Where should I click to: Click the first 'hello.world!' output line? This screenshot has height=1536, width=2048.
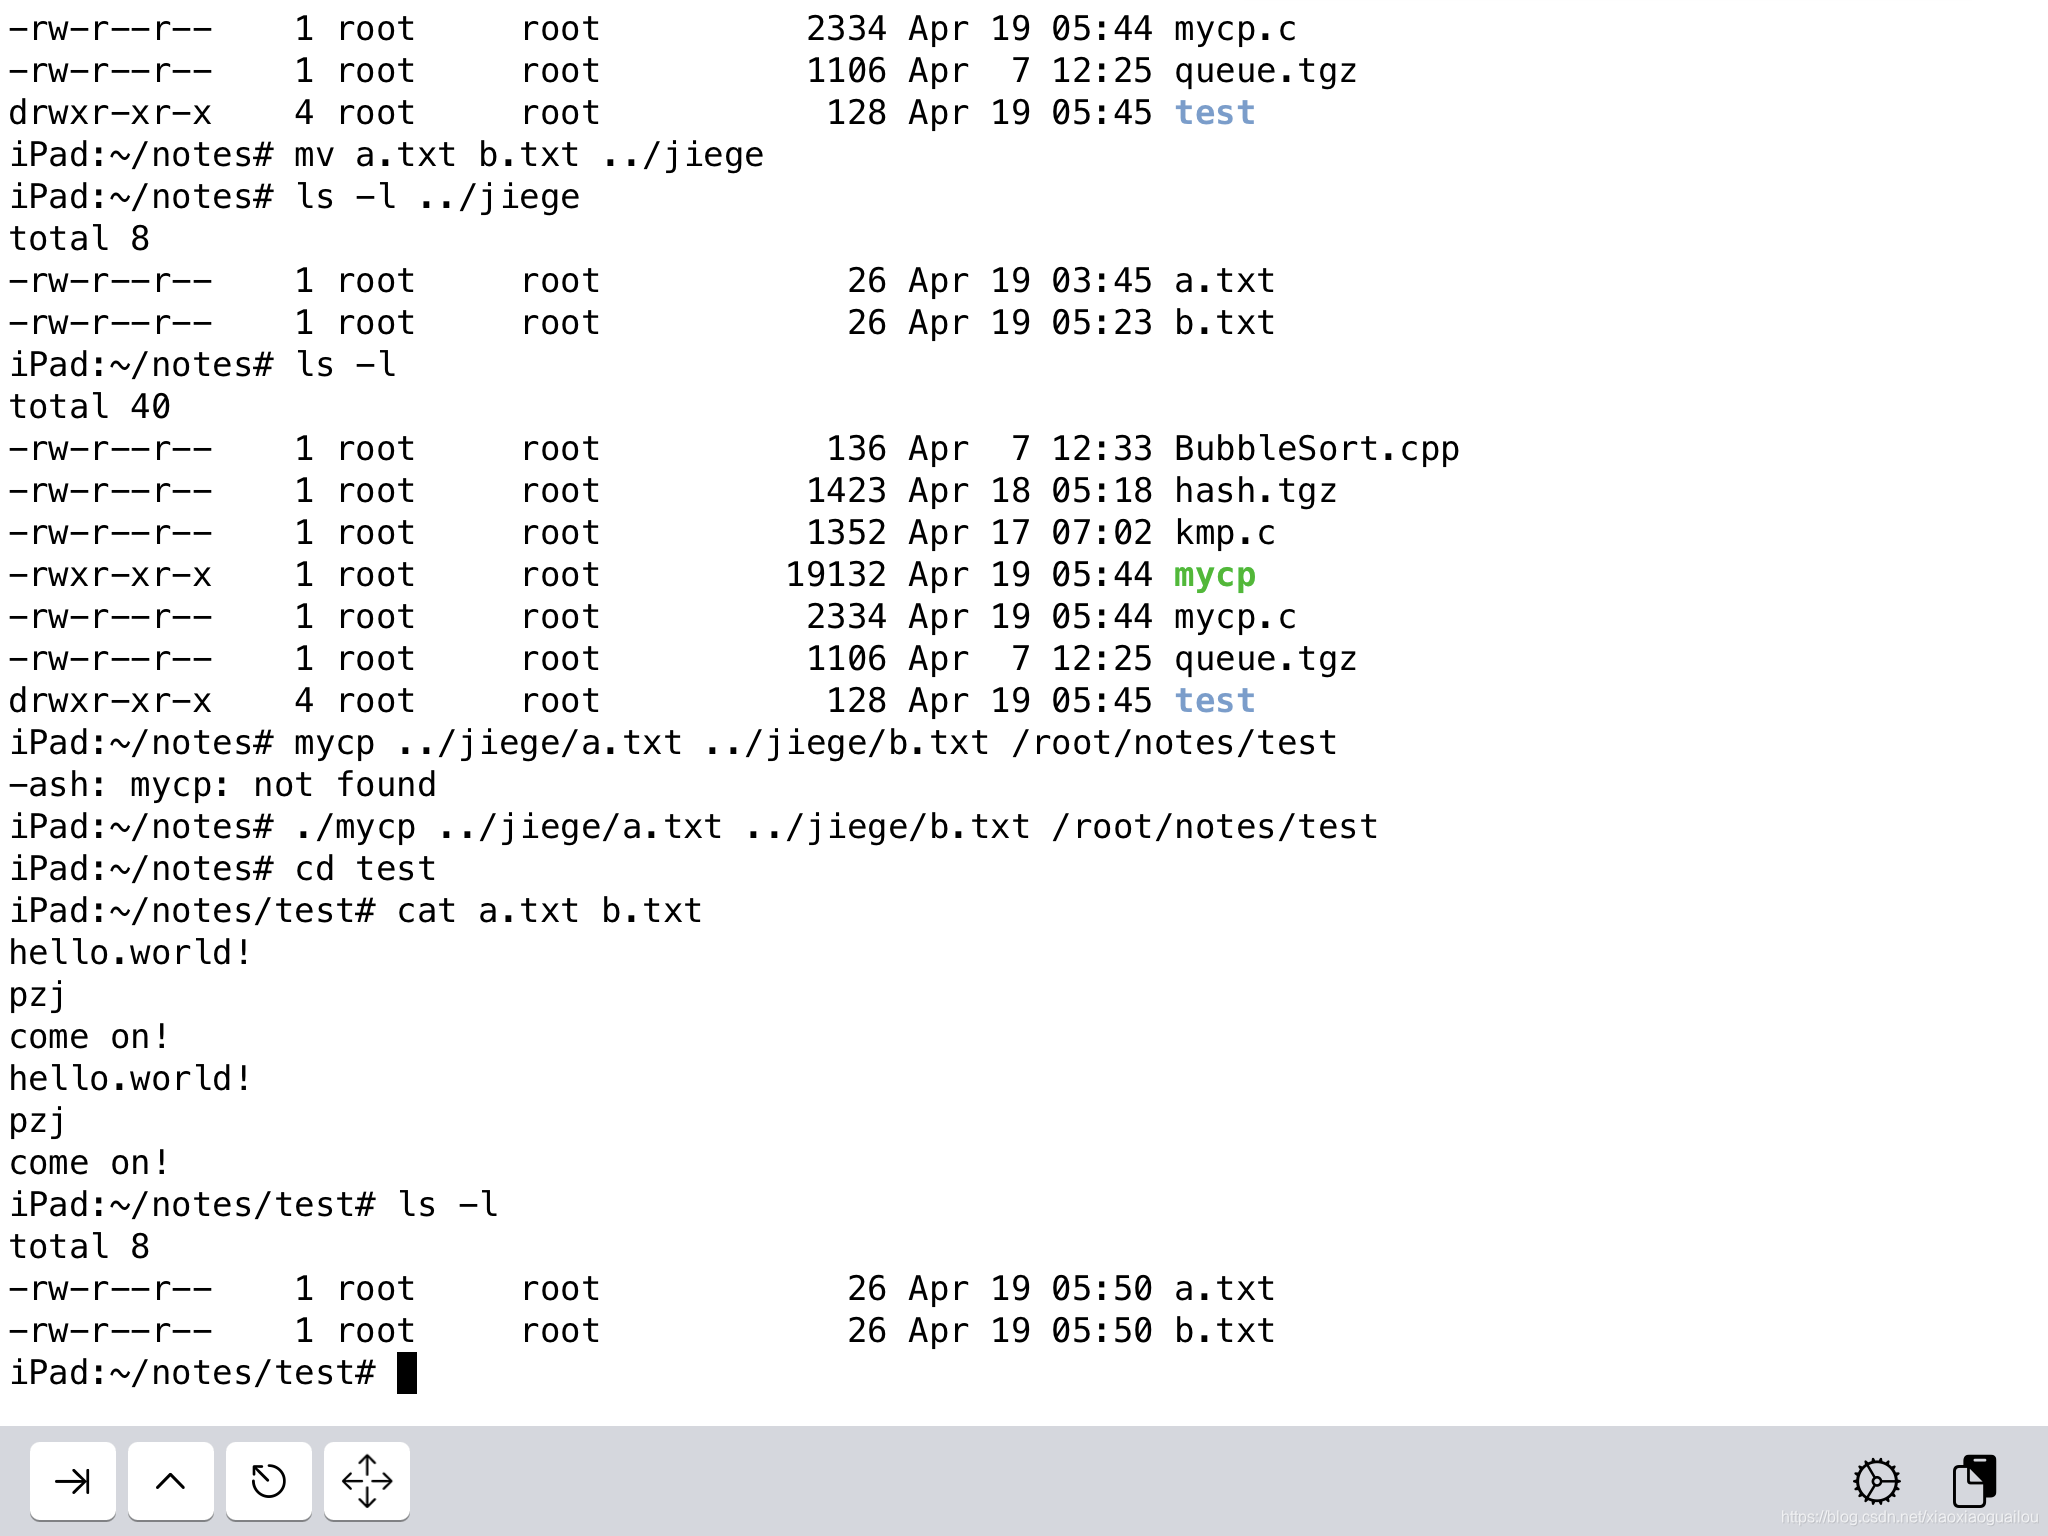[130, 953]
